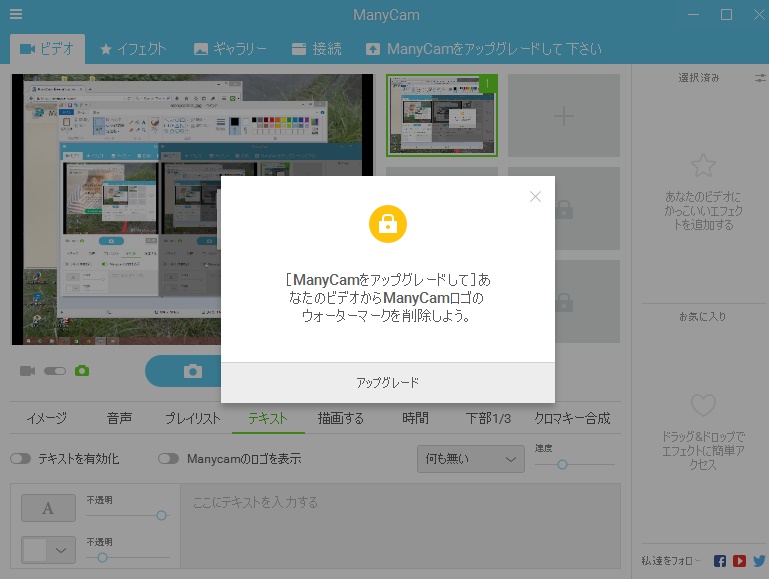Toggle the video/photo mode switch
Image resolution: width=769 pixels, height=579 pixels.
click(x=55, y=371)
